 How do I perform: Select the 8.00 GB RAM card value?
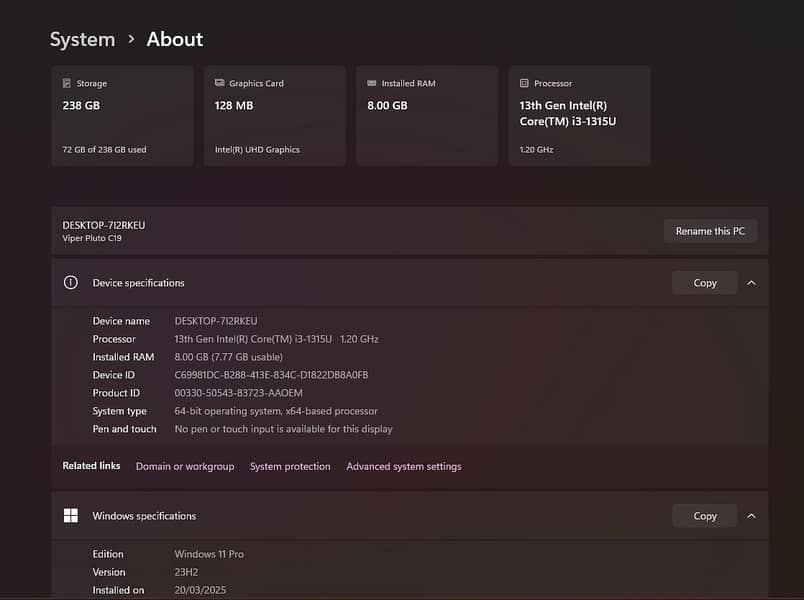pyautogui.click(x=387, y=106)
